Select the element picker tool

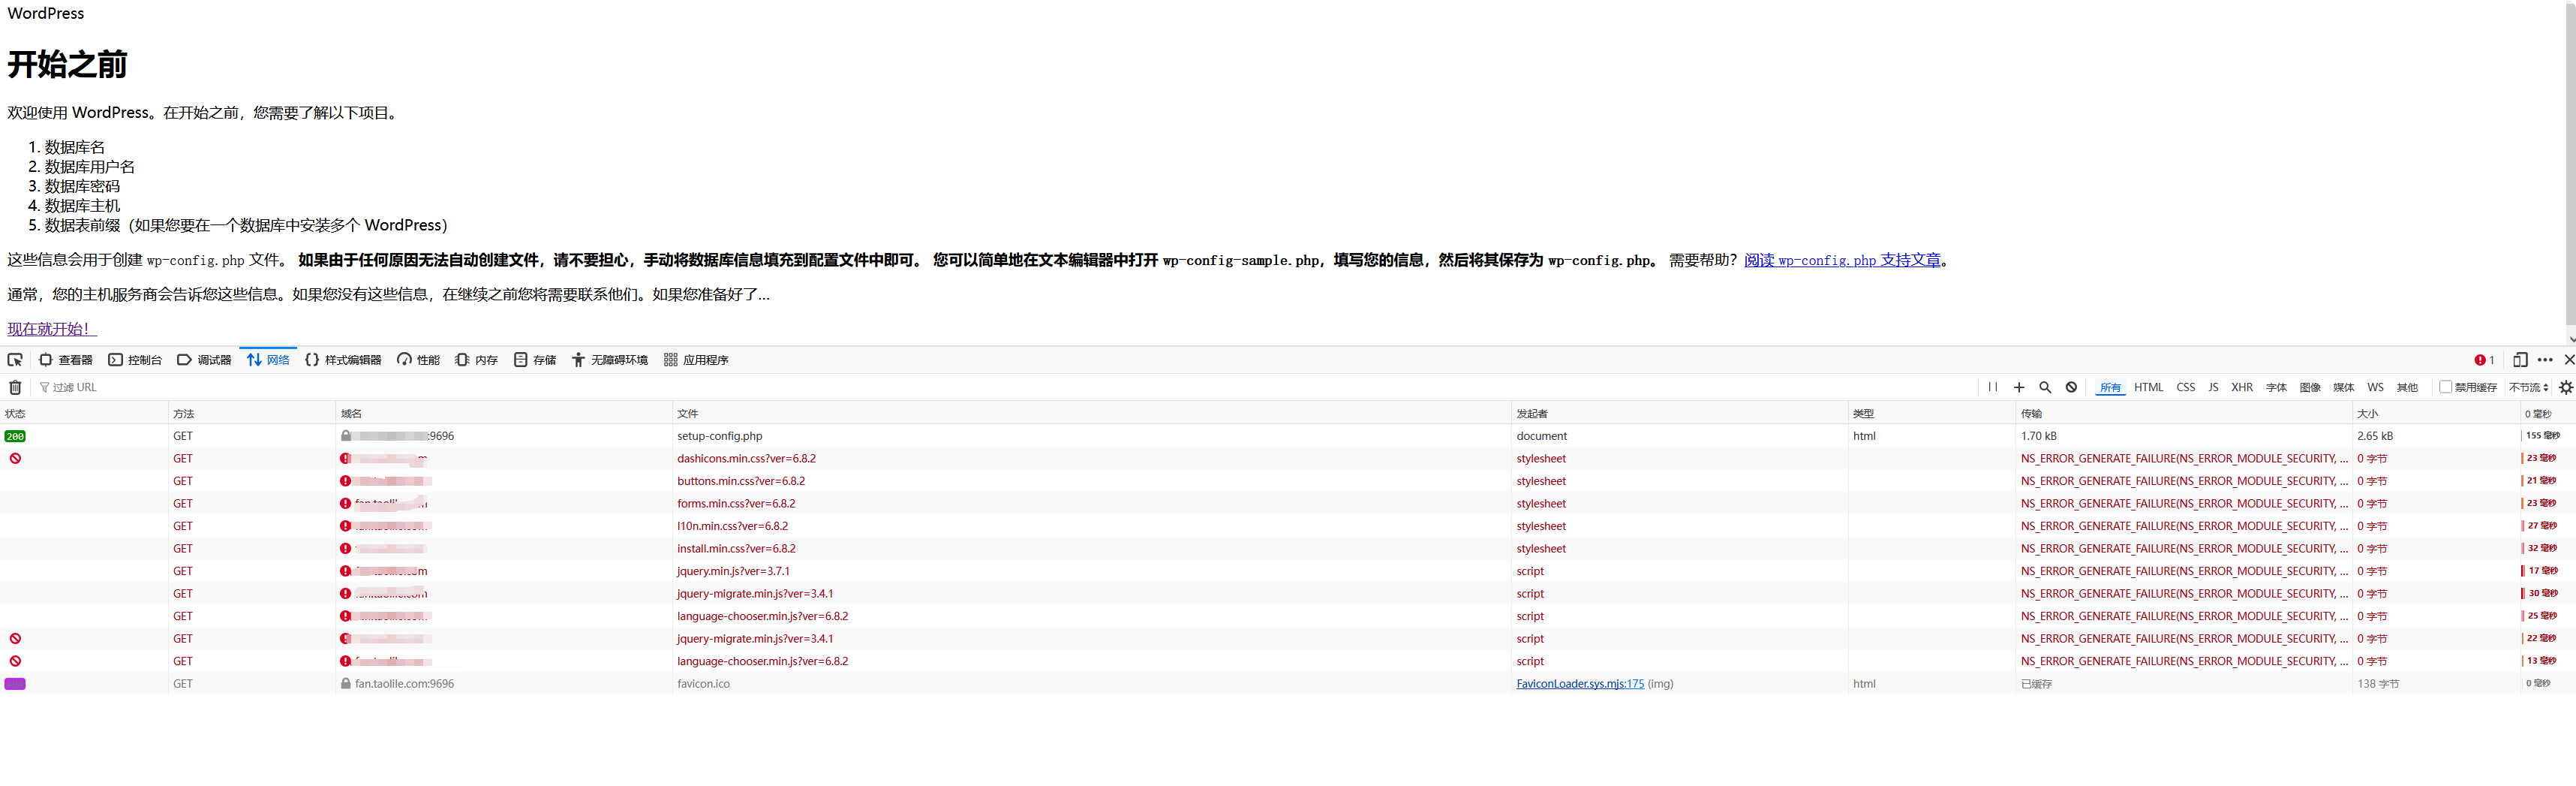pos(15,360)
